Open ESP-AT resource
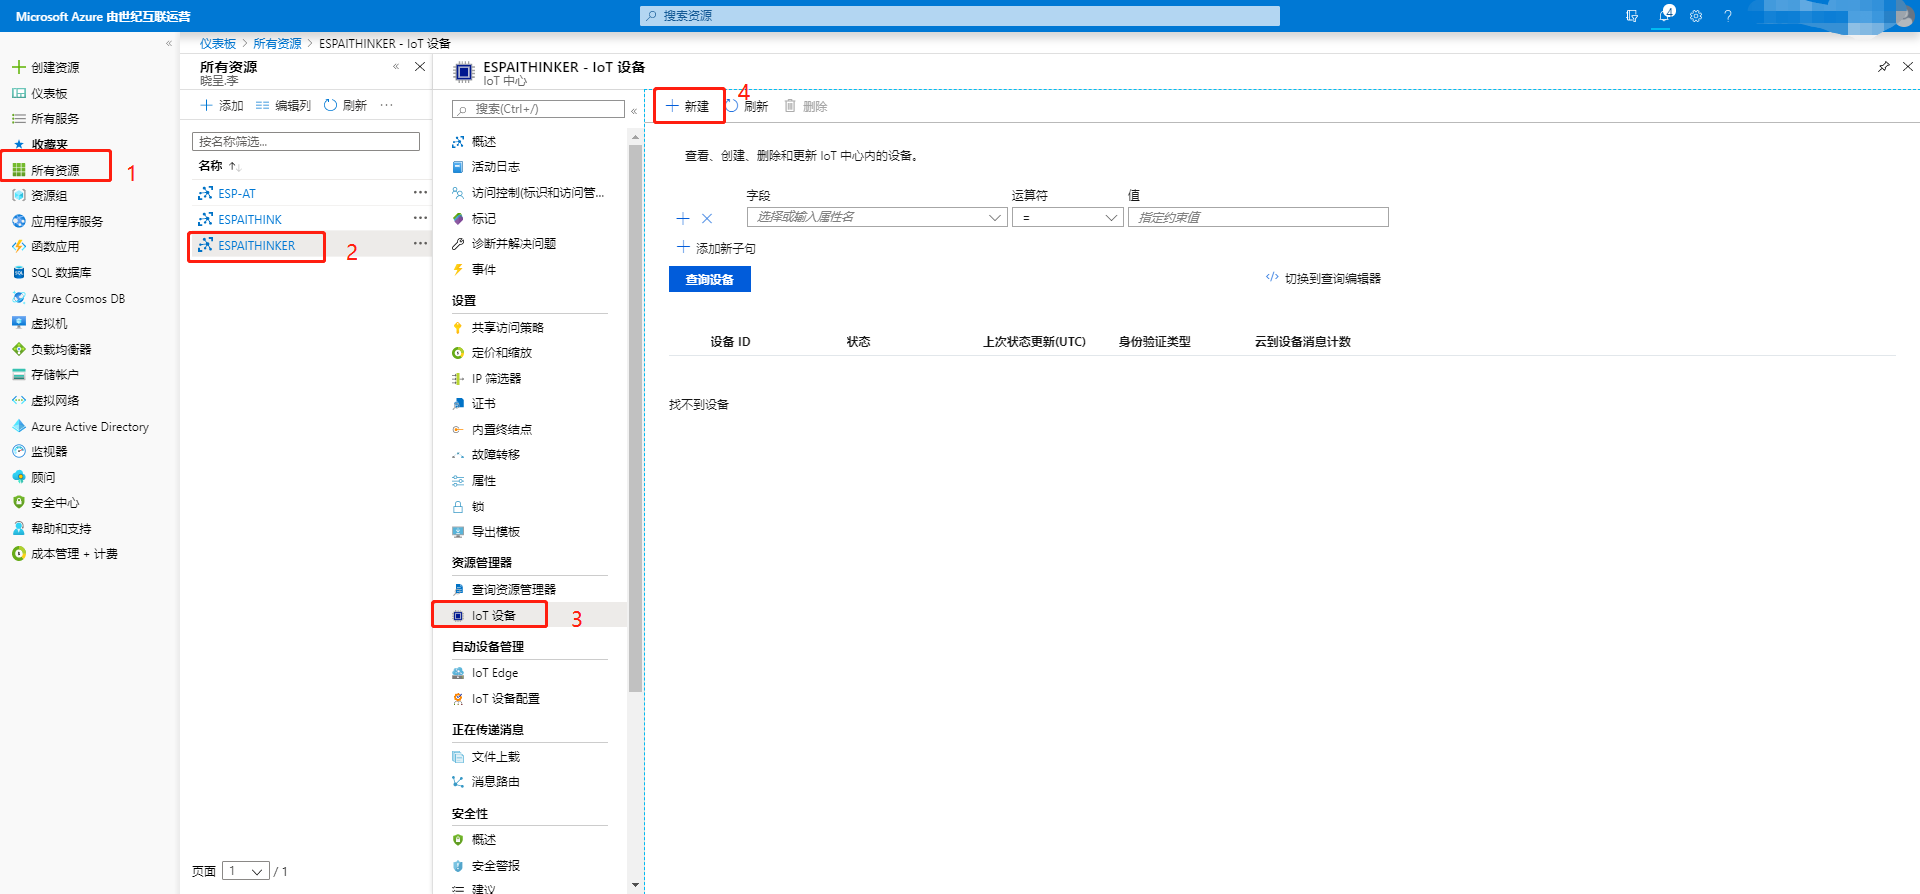The width and height of the screenshot is (1920, 894). [x=237, y=193]
